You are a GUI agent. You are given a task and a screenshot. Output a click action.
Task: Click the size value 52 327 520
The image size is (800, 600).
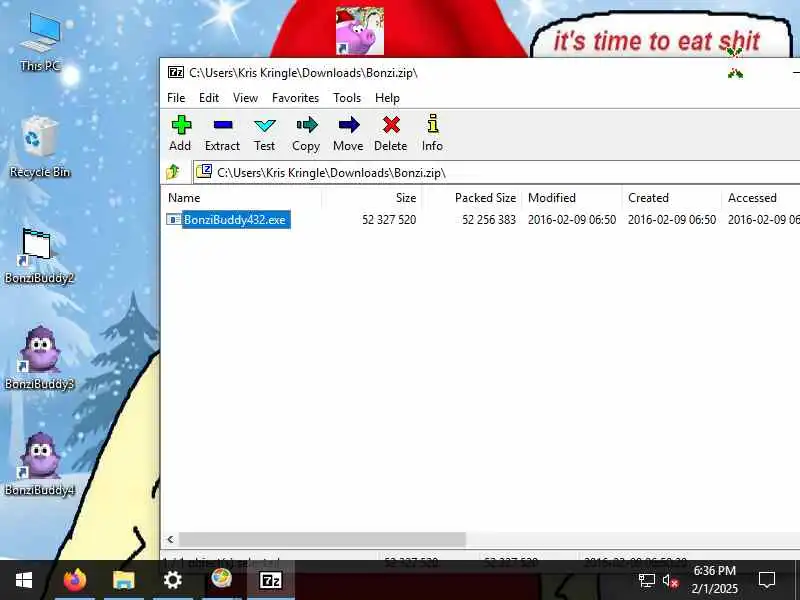tap(389, 220)
